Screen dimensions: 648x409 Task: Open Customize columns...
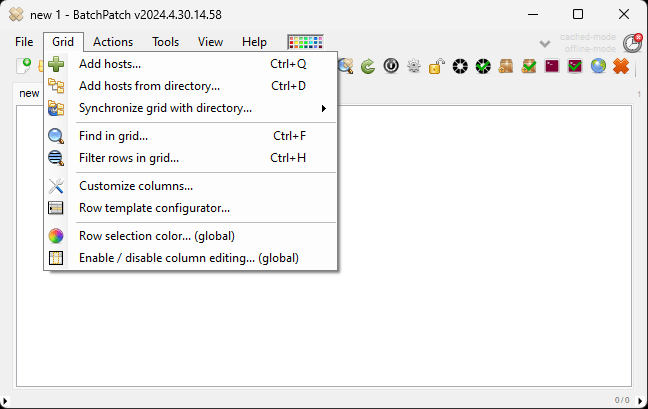pos(191,186)
